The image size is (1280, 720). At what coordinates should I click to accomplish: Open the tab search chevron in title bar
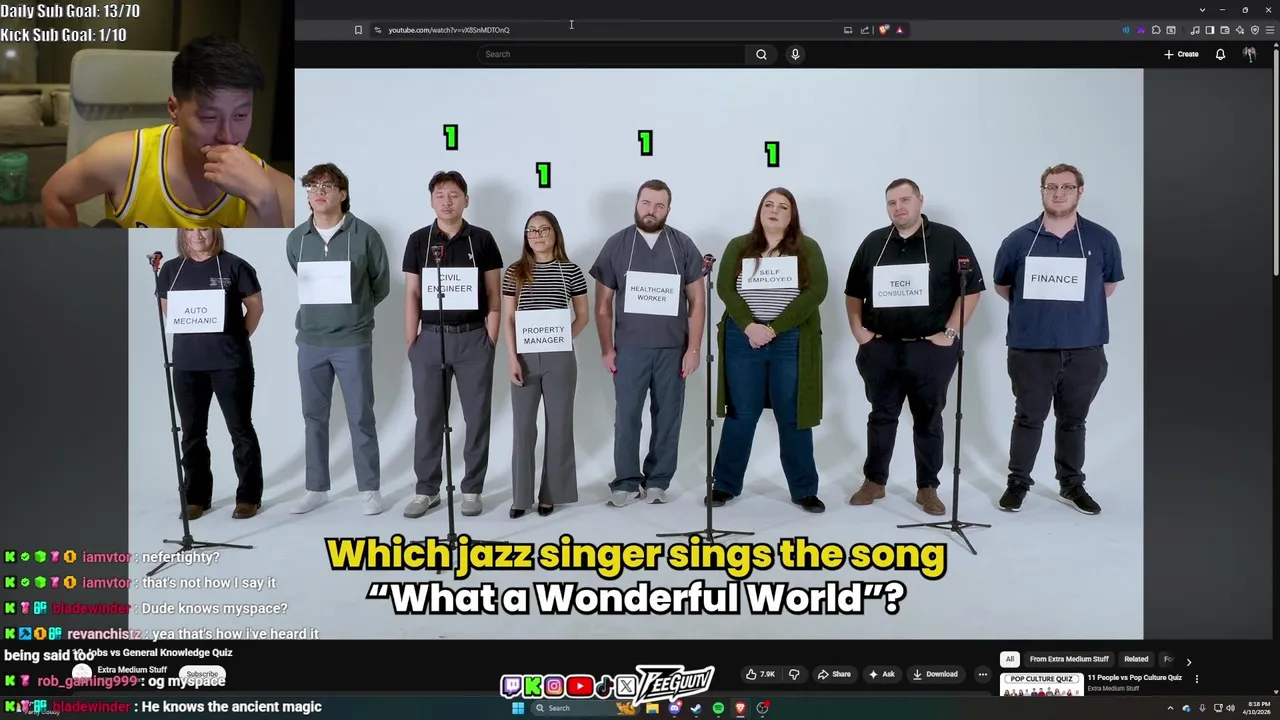point(1202,10)
